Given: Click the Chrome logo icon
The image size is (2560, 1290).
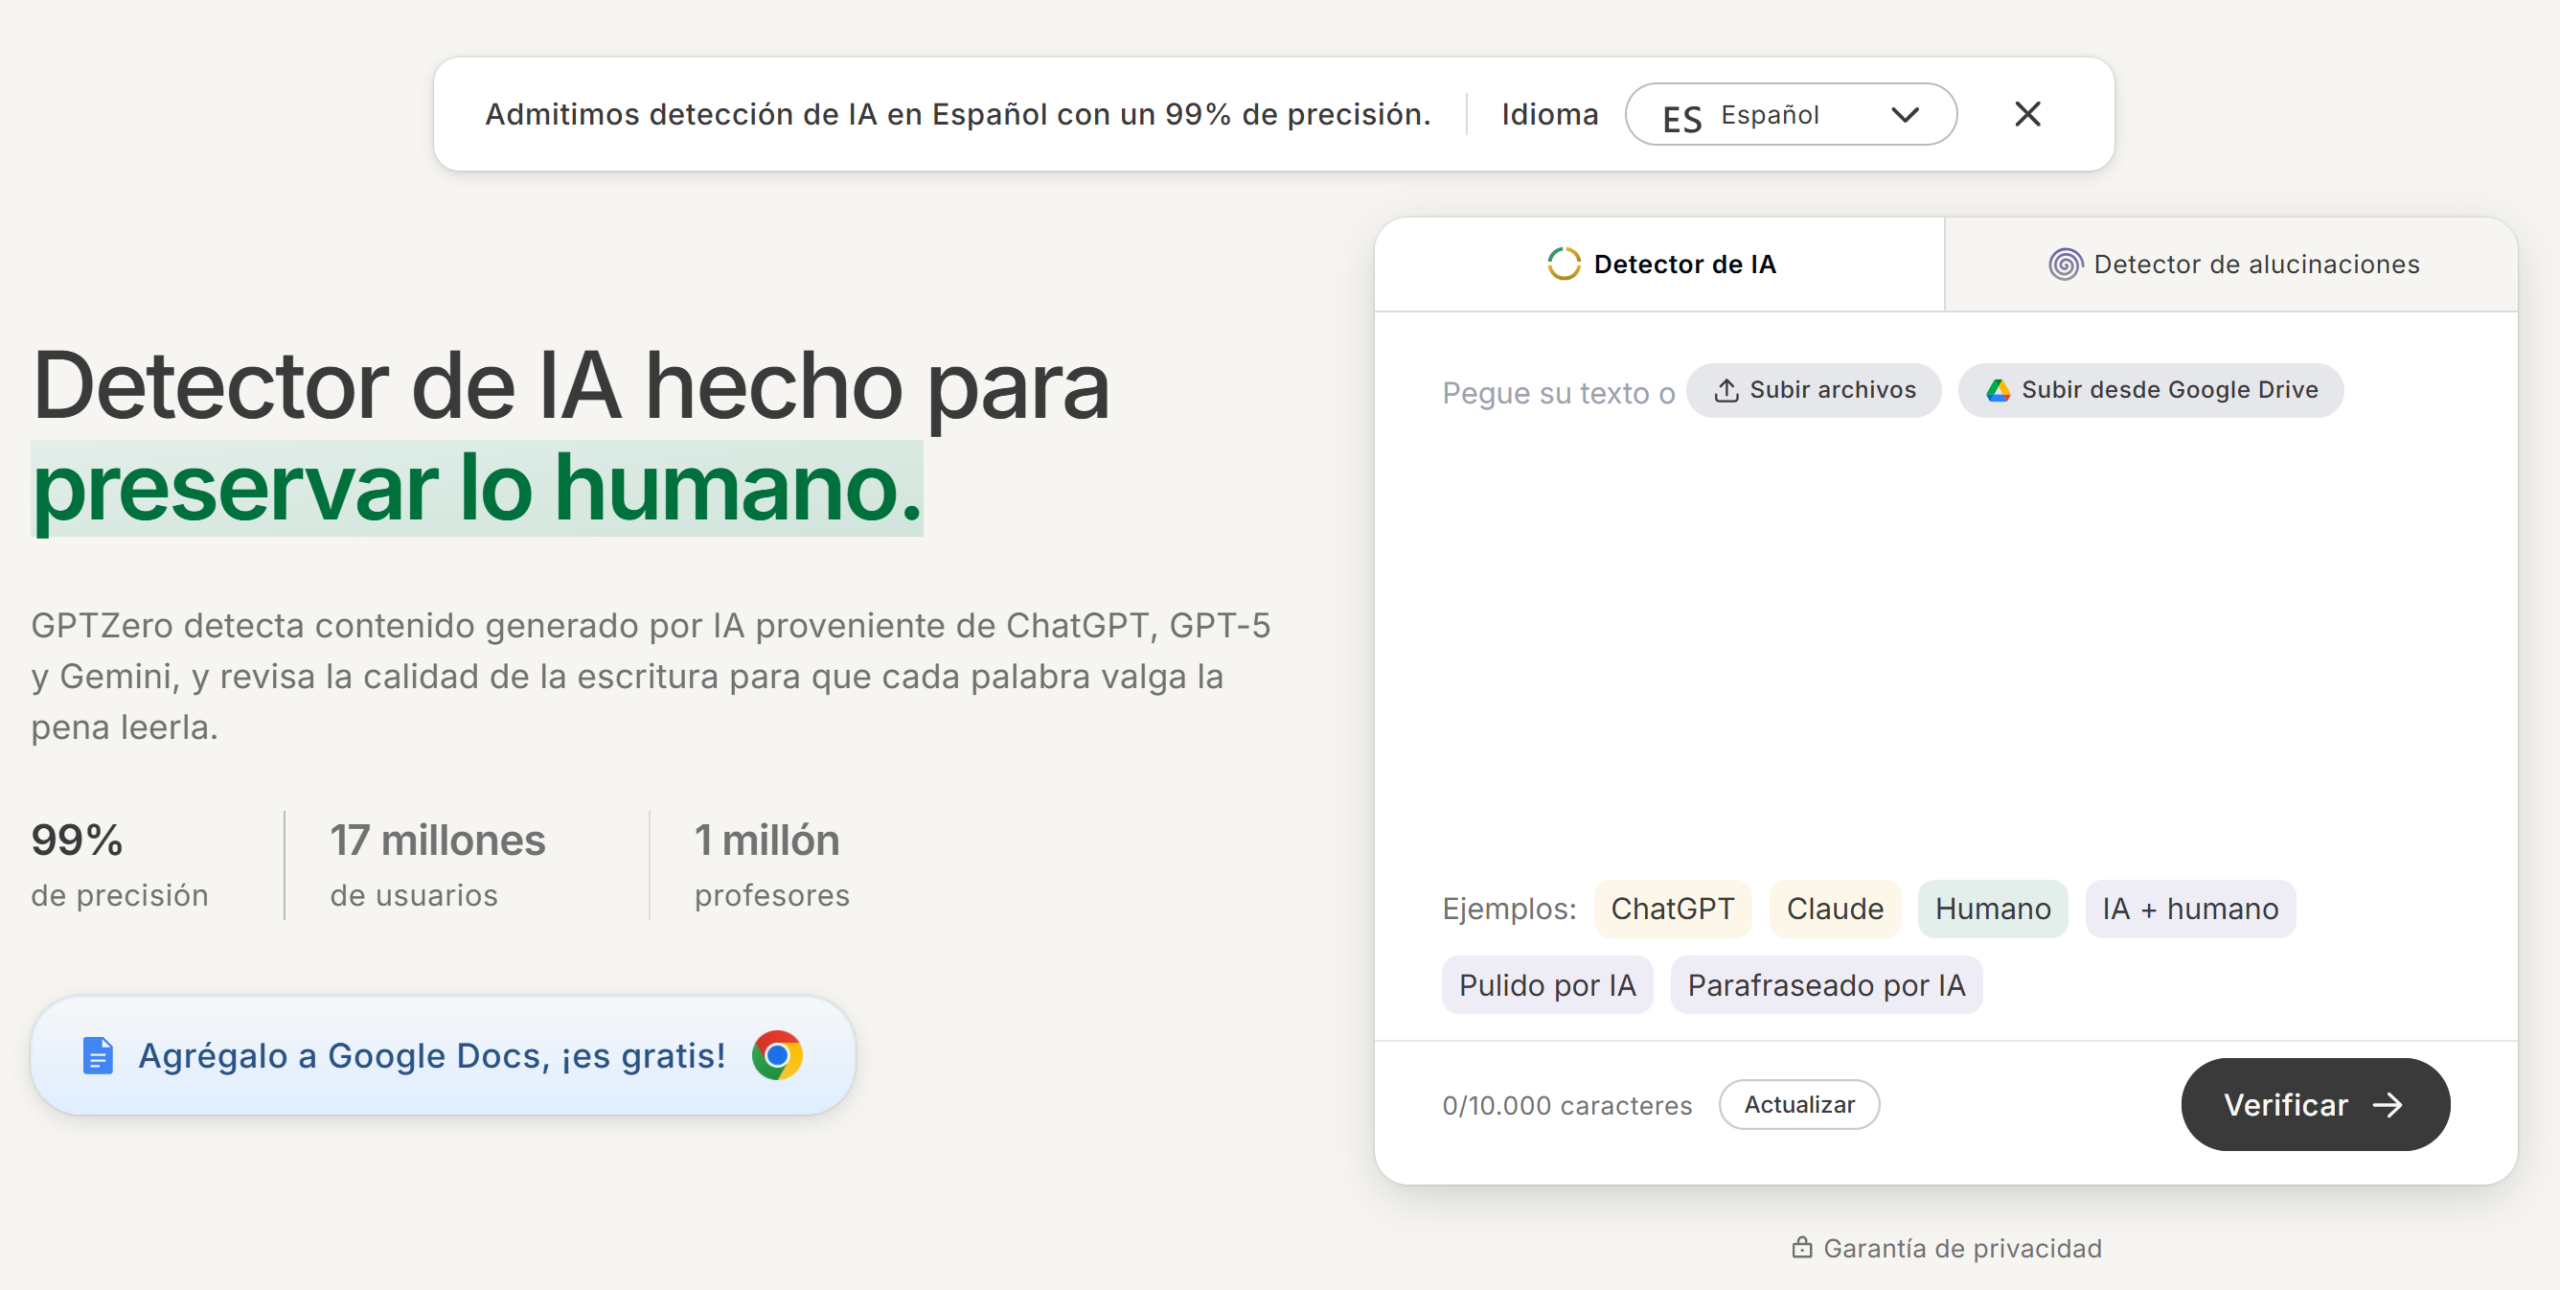Looking at the screenshot, I should [777, 1055].
